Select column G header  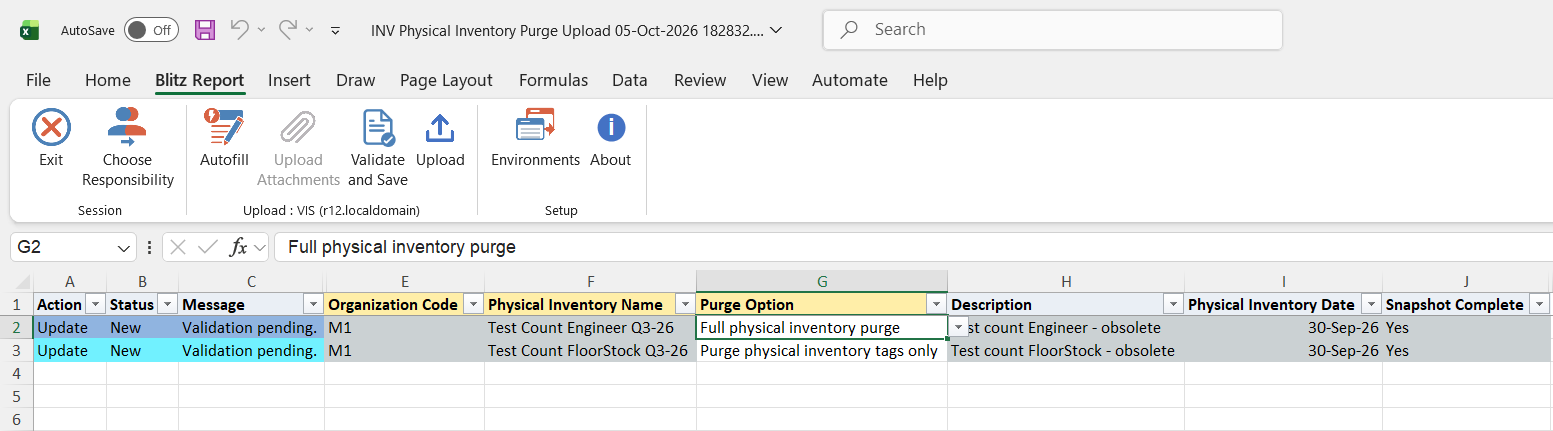pyautogui.click(x=822, y=282)
